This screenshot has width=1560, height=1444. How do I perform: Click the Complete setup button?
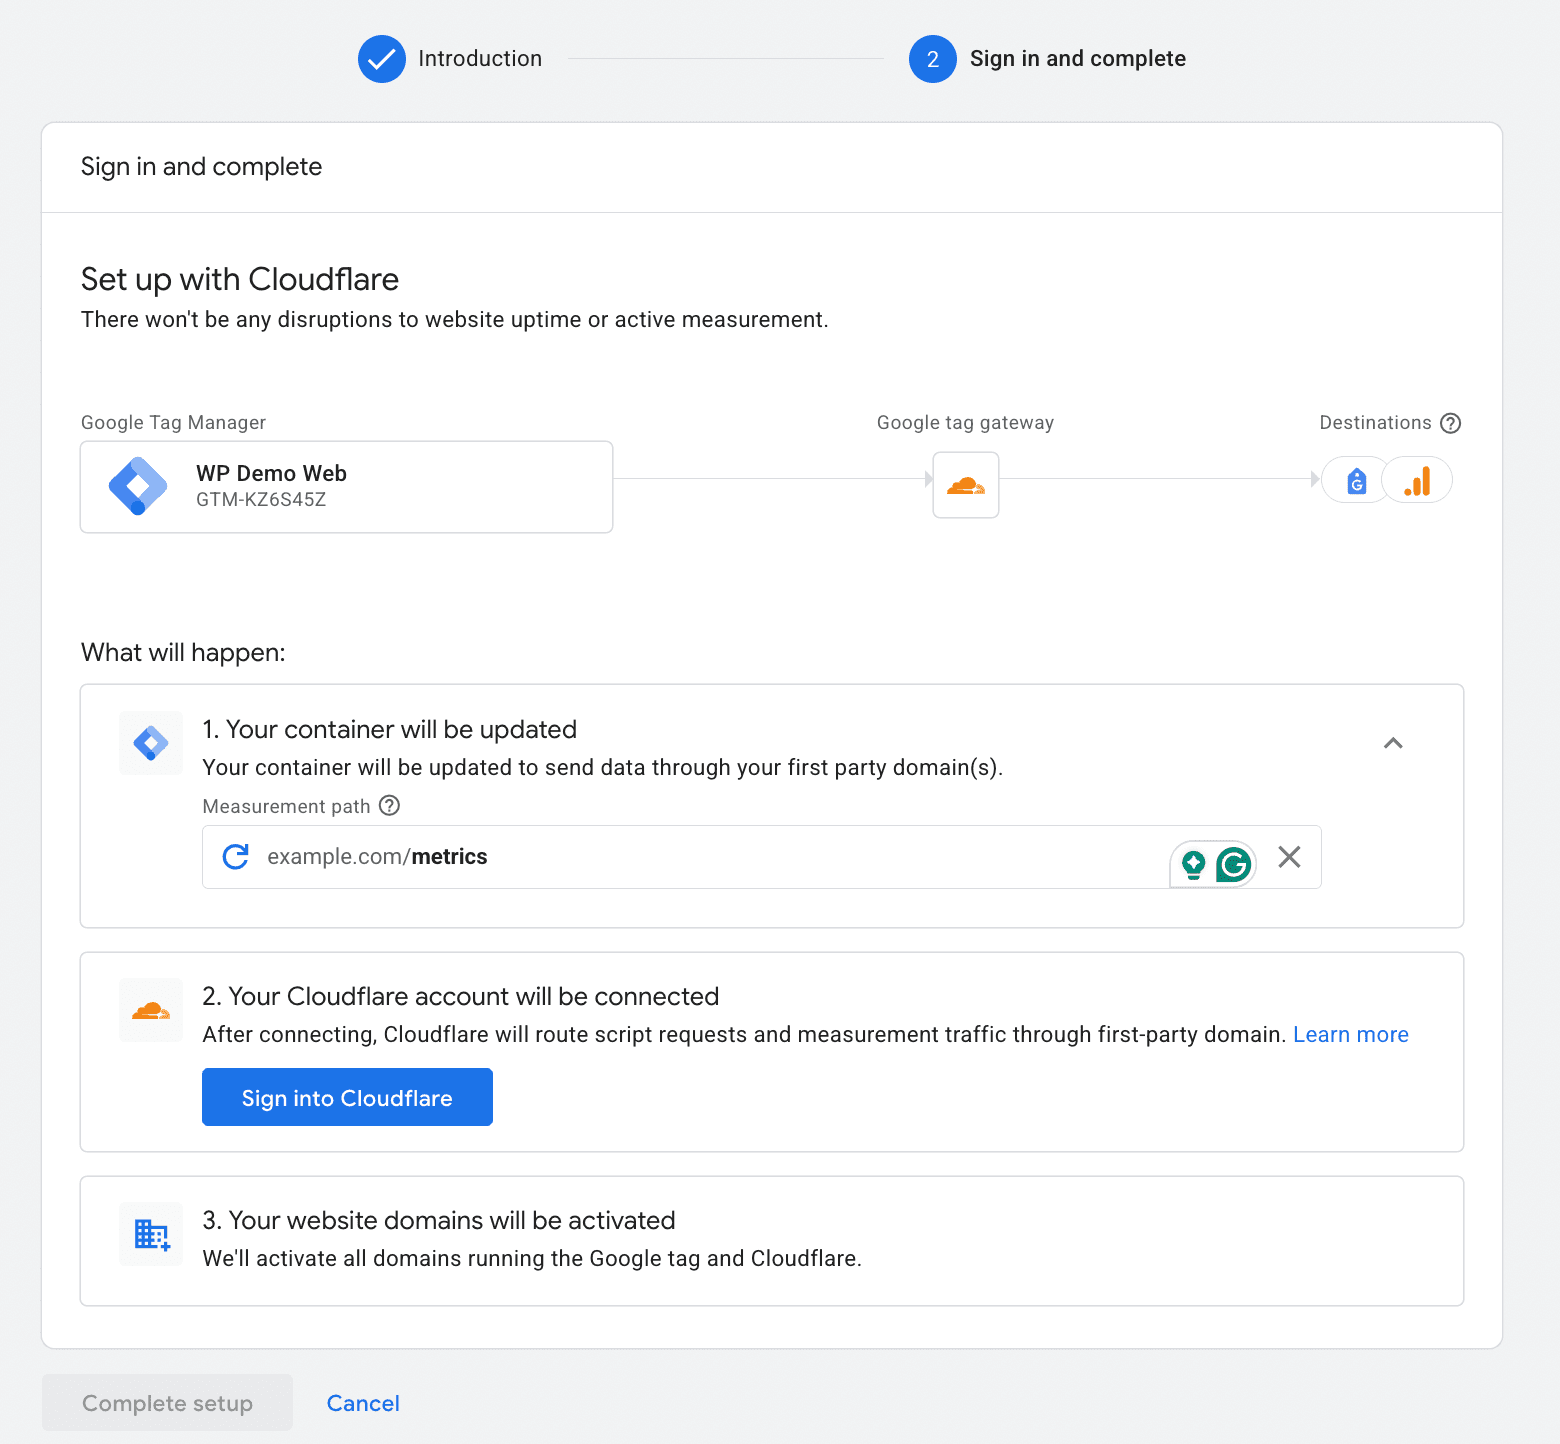167,1403
